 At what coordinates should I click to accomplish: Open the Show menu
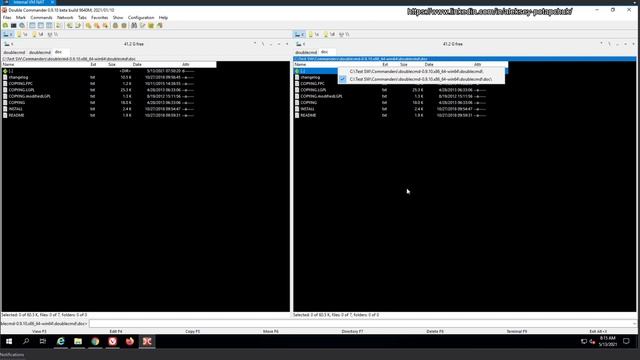118,18
